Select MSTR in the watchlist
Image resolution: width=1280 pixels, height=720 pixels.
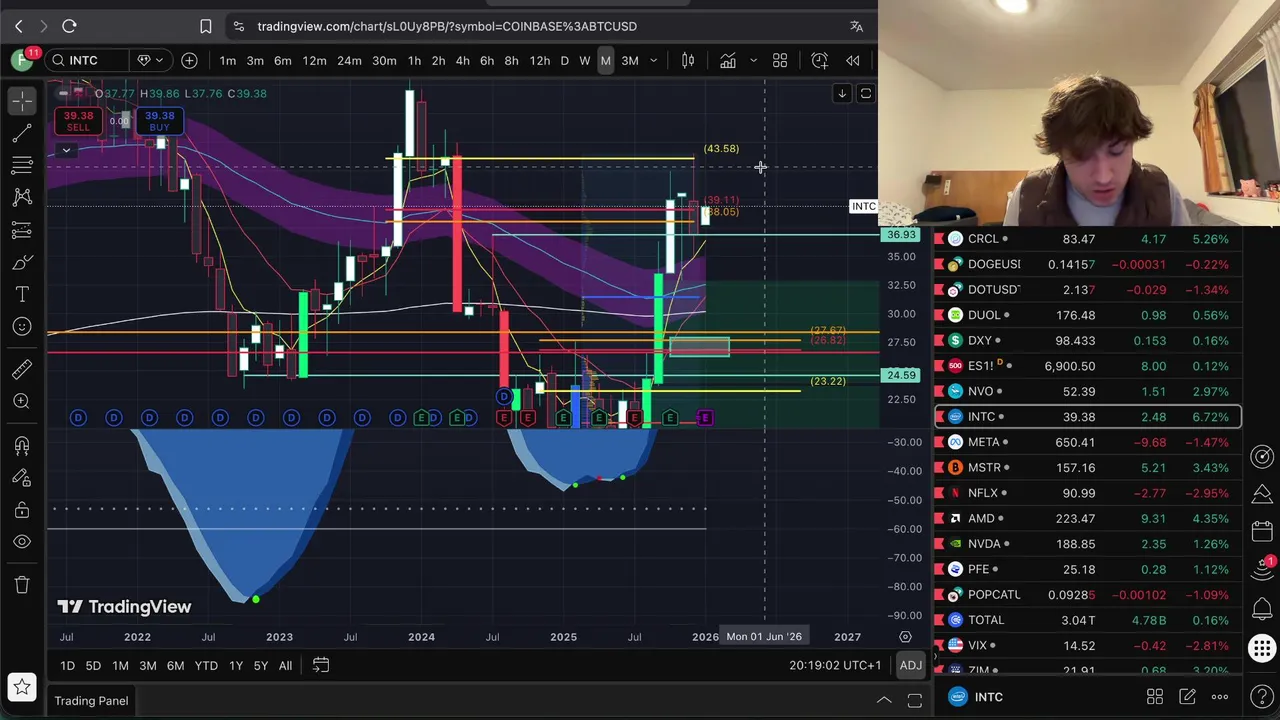point(1088,468)
